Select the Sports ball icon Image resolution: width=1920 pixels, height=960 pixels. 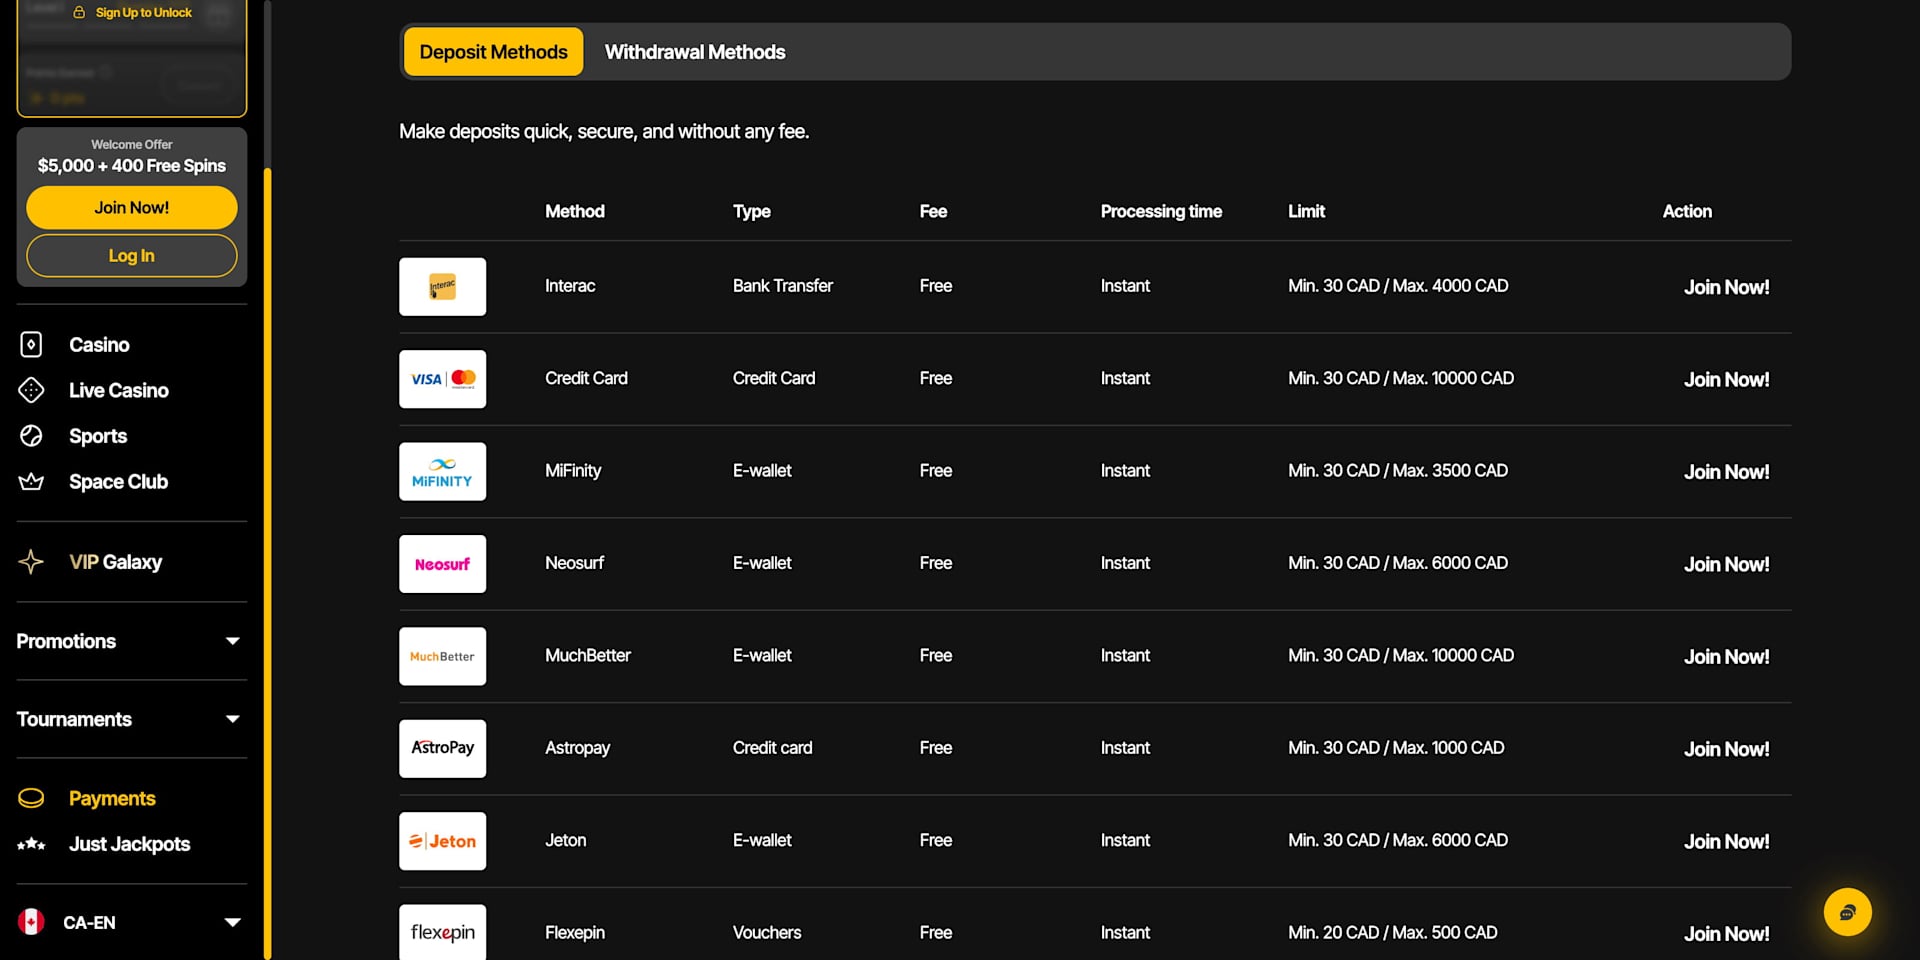[31, 436]
